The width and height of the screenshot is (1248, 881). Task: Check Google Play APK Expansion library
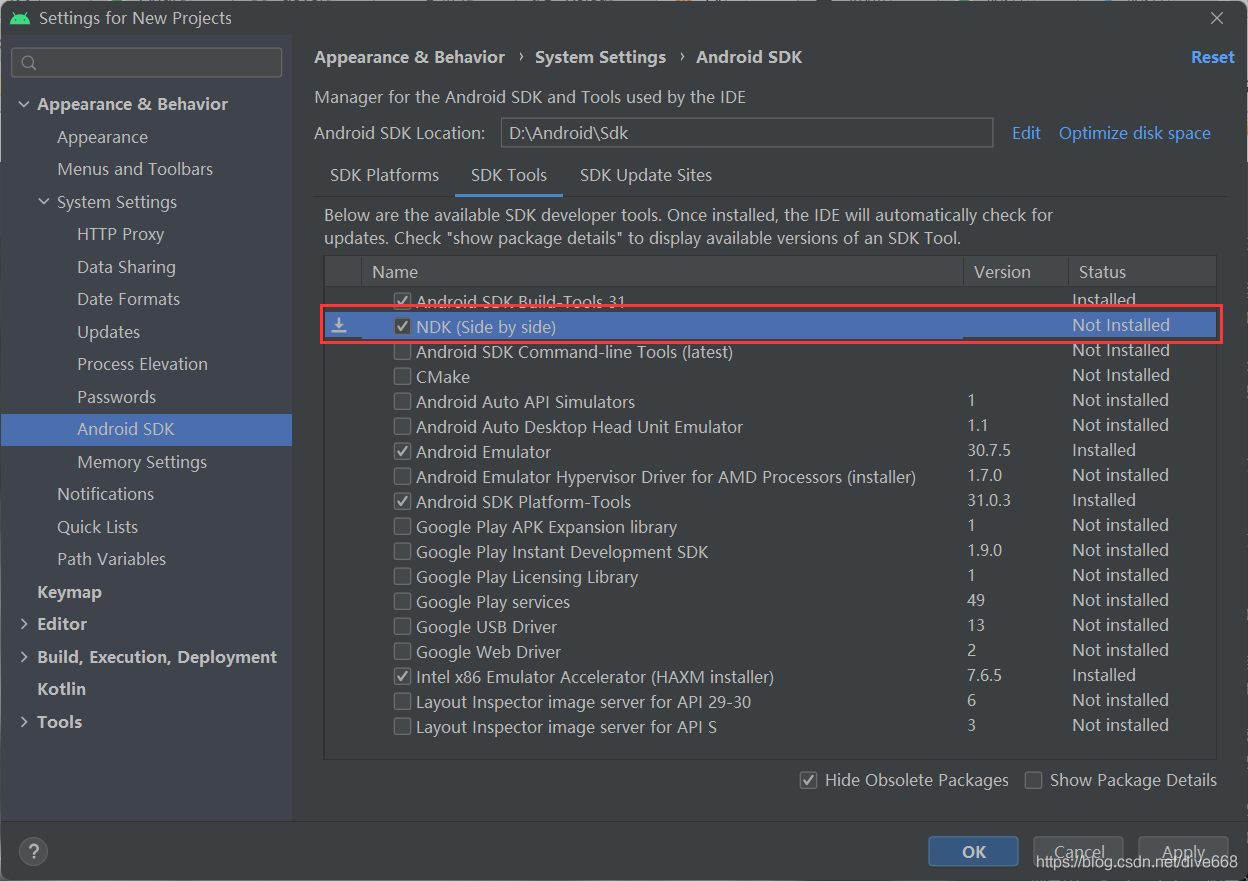[402, 527]
